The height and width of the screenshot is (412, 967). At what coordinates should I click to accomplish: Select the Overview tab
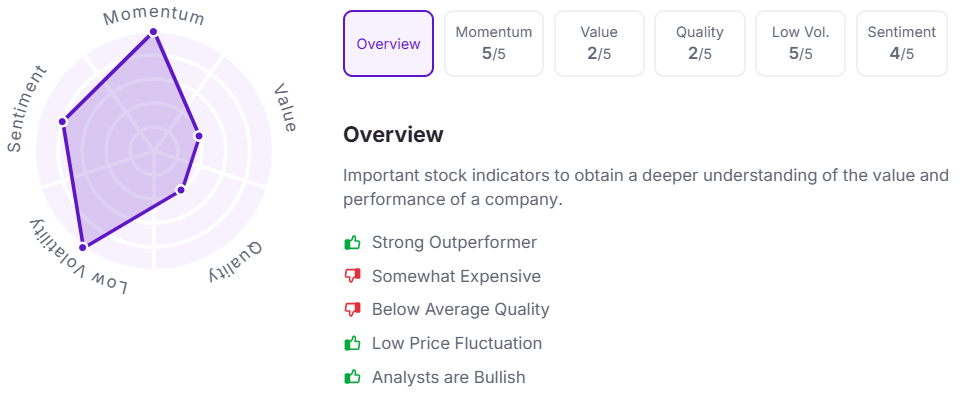tap(389, 44)
